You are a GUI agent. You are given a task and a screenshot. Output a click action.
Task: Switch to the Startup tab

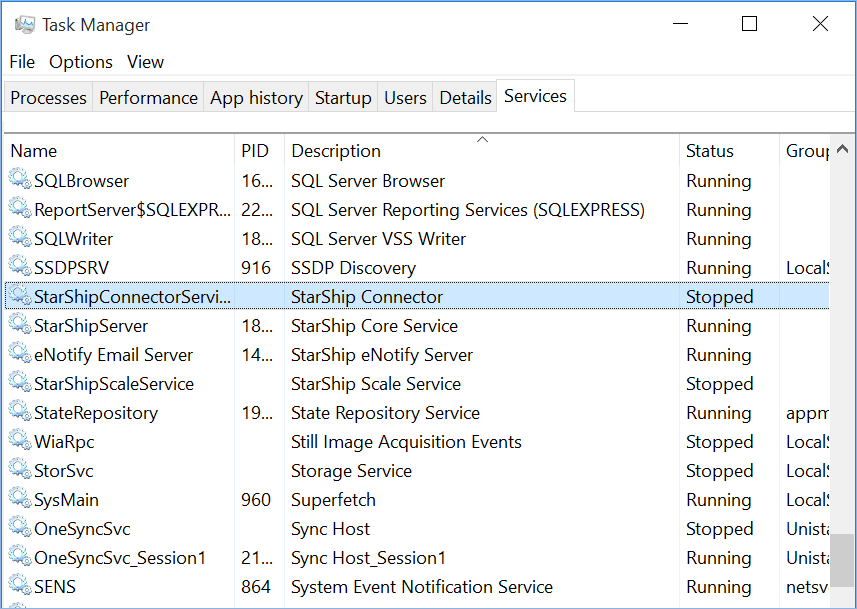[x=343, y=97]
